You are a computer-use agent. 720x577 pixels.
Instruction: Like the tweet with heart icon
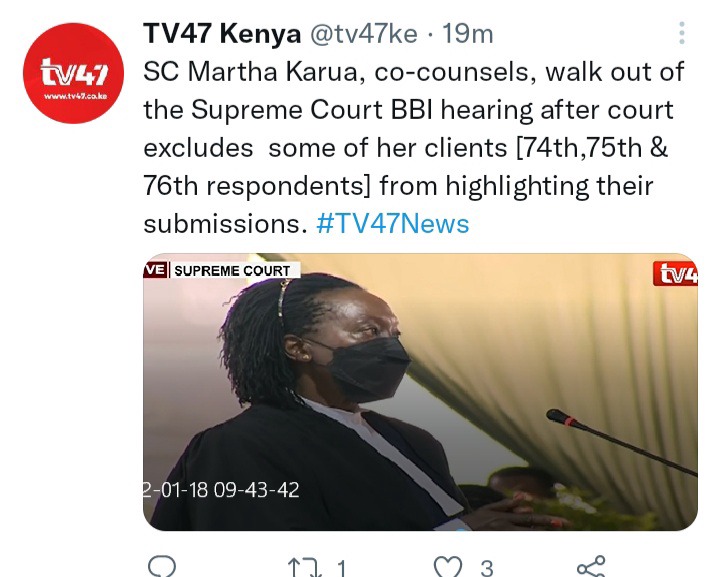pyautogui.click(x=448, y=567)
